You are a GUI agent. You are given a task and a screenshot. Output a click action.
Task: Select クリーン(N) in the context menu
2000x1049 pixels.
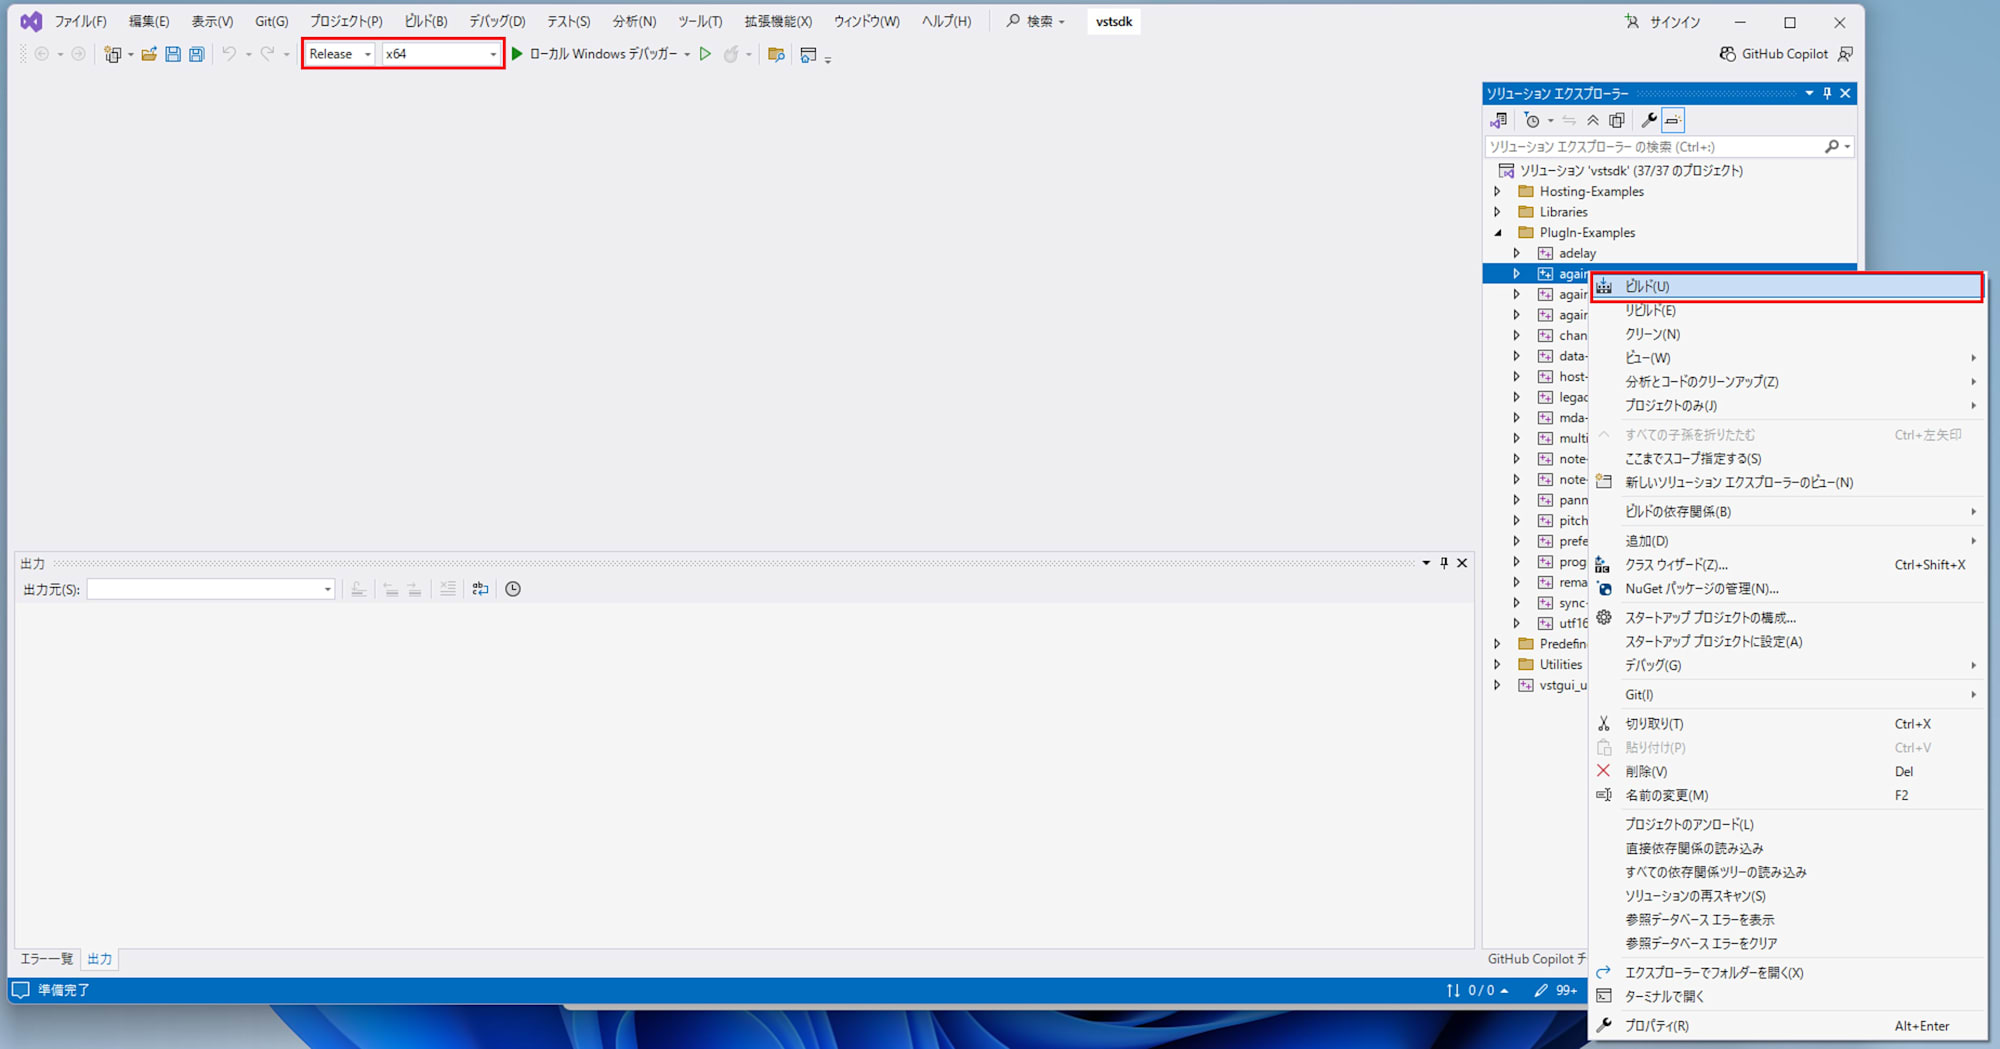(x=1787, y=334)
